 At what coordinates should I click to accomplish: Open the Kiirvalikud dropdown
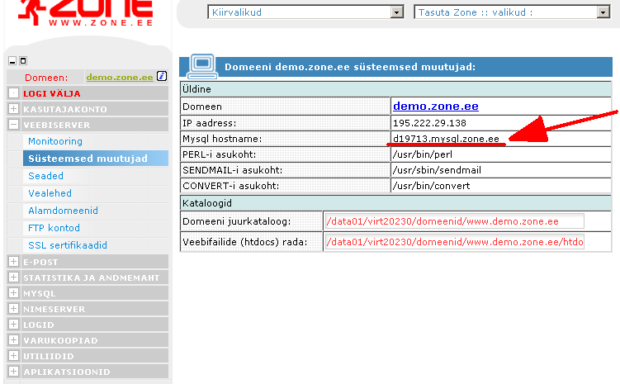point(305,12)
